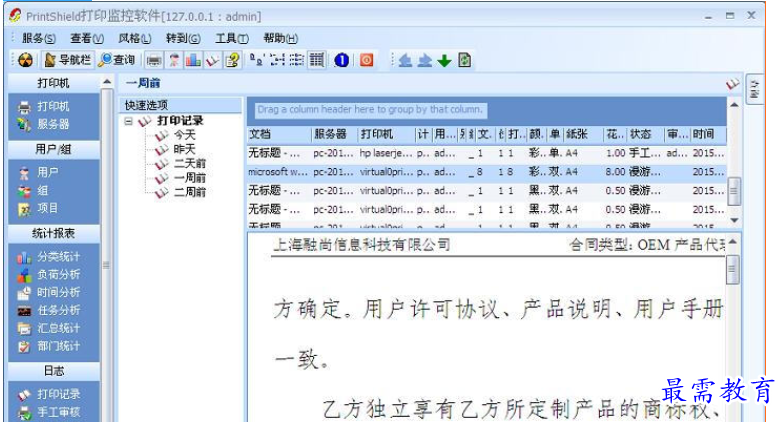The height and width of the screenshot is (422, 783).
Task: Open 负荷分析 report
Action: tap(49, 274)
